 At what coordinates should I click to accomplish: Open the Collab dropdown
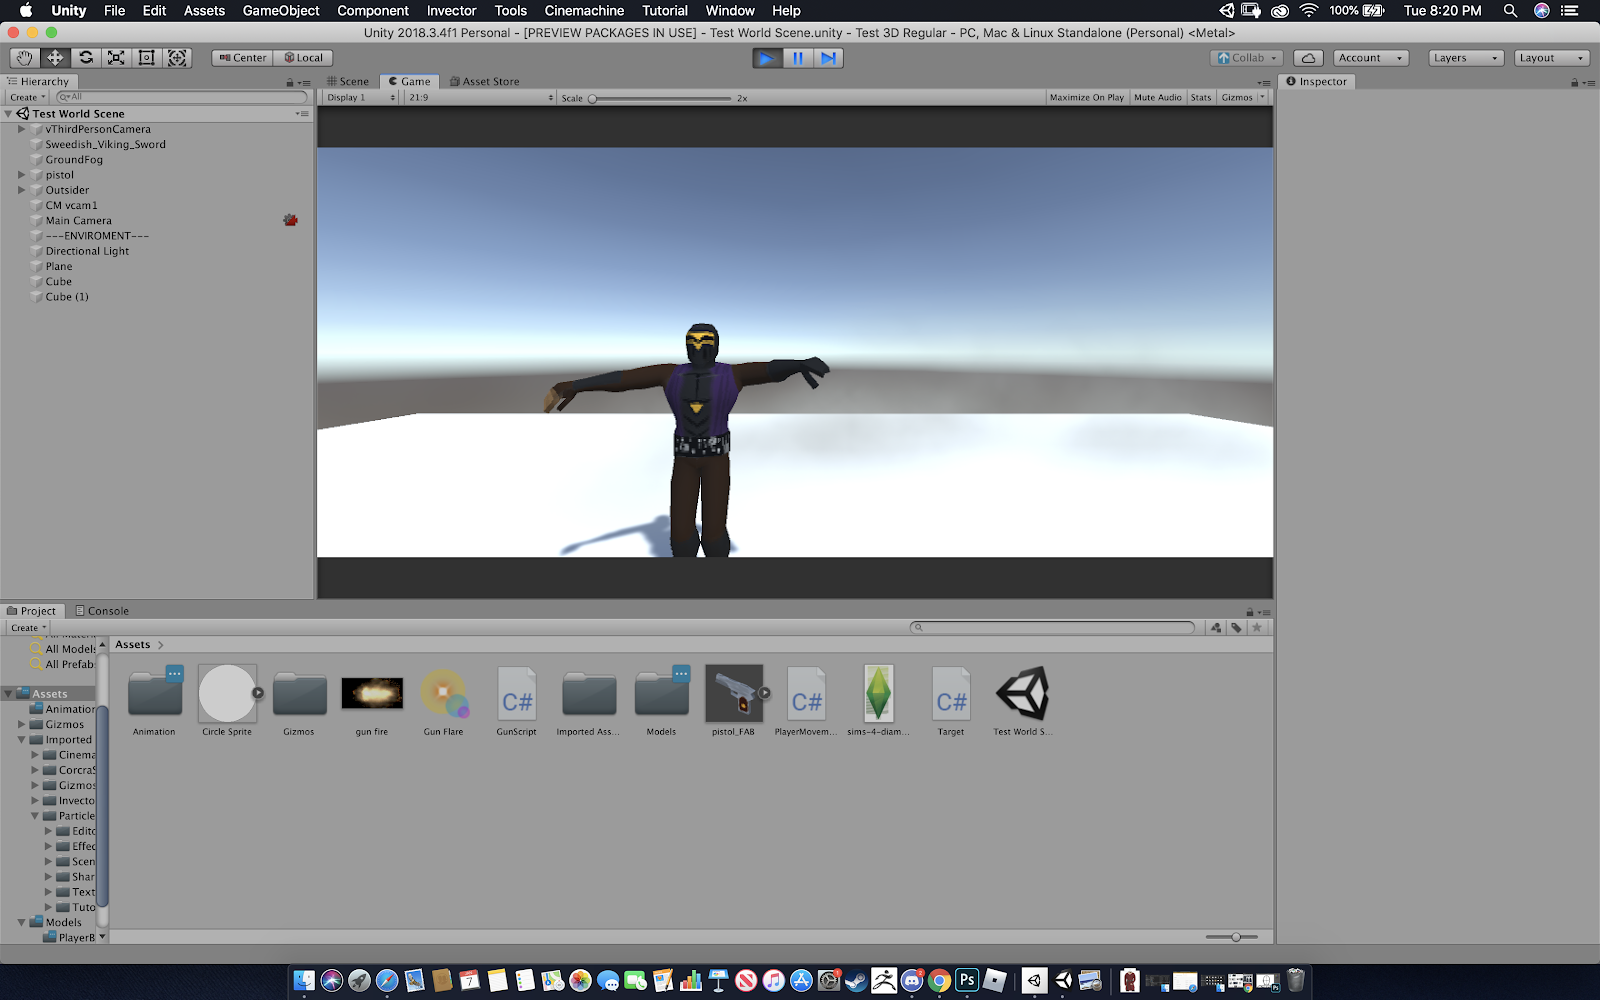click(x=1246, y=58)
